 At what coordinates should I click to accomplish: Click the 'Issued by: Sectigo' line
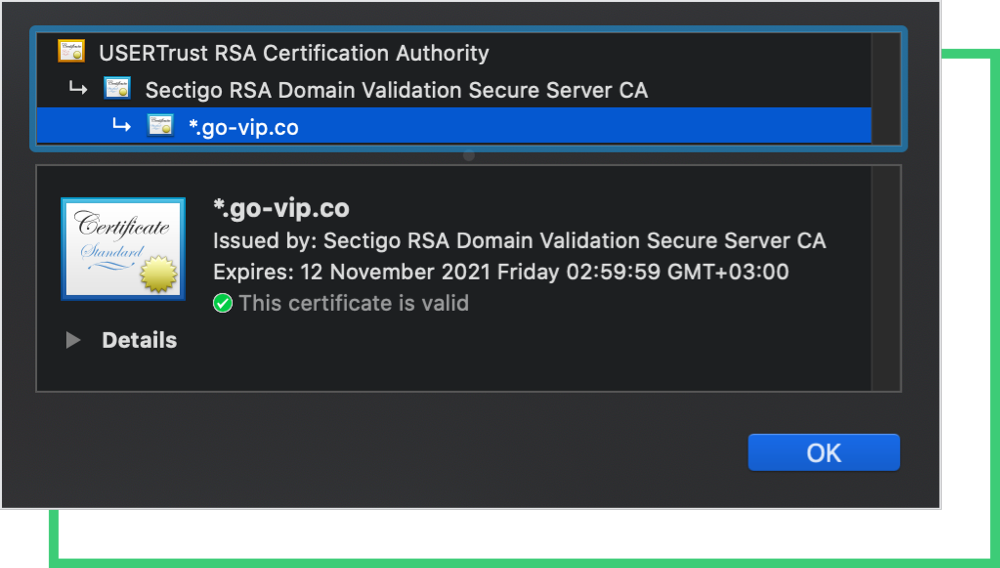point(519,241)
